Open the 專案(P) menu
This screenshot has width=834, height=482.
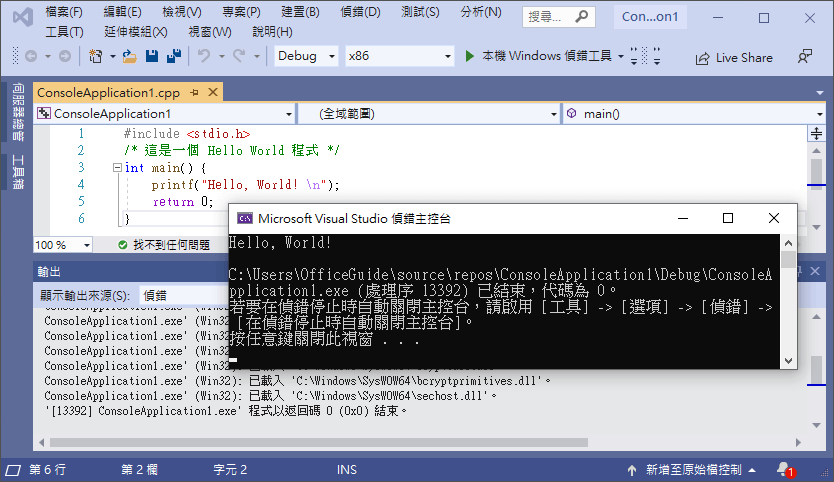(x=241, y=12)
